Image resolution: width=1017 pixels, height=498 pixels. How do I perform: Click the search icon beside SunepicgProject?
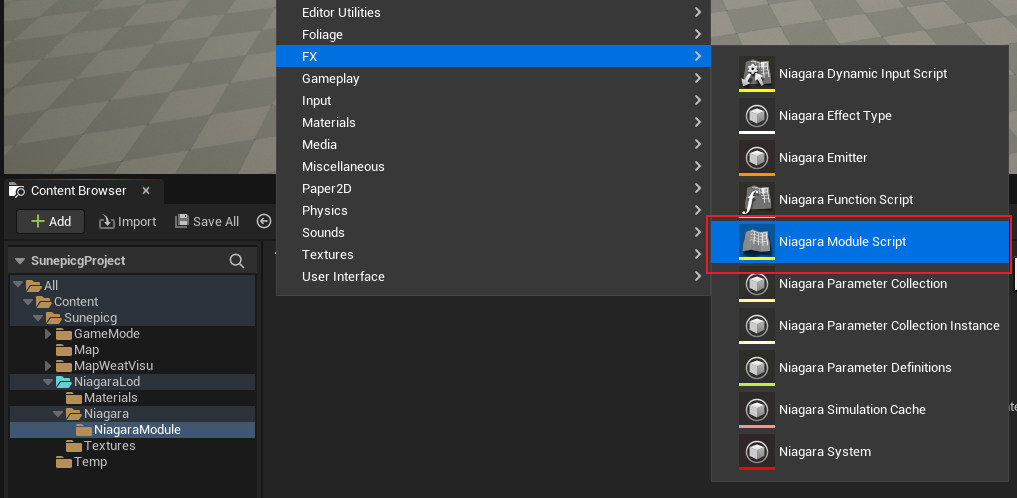pyautogui.click(x=237, y=261)
